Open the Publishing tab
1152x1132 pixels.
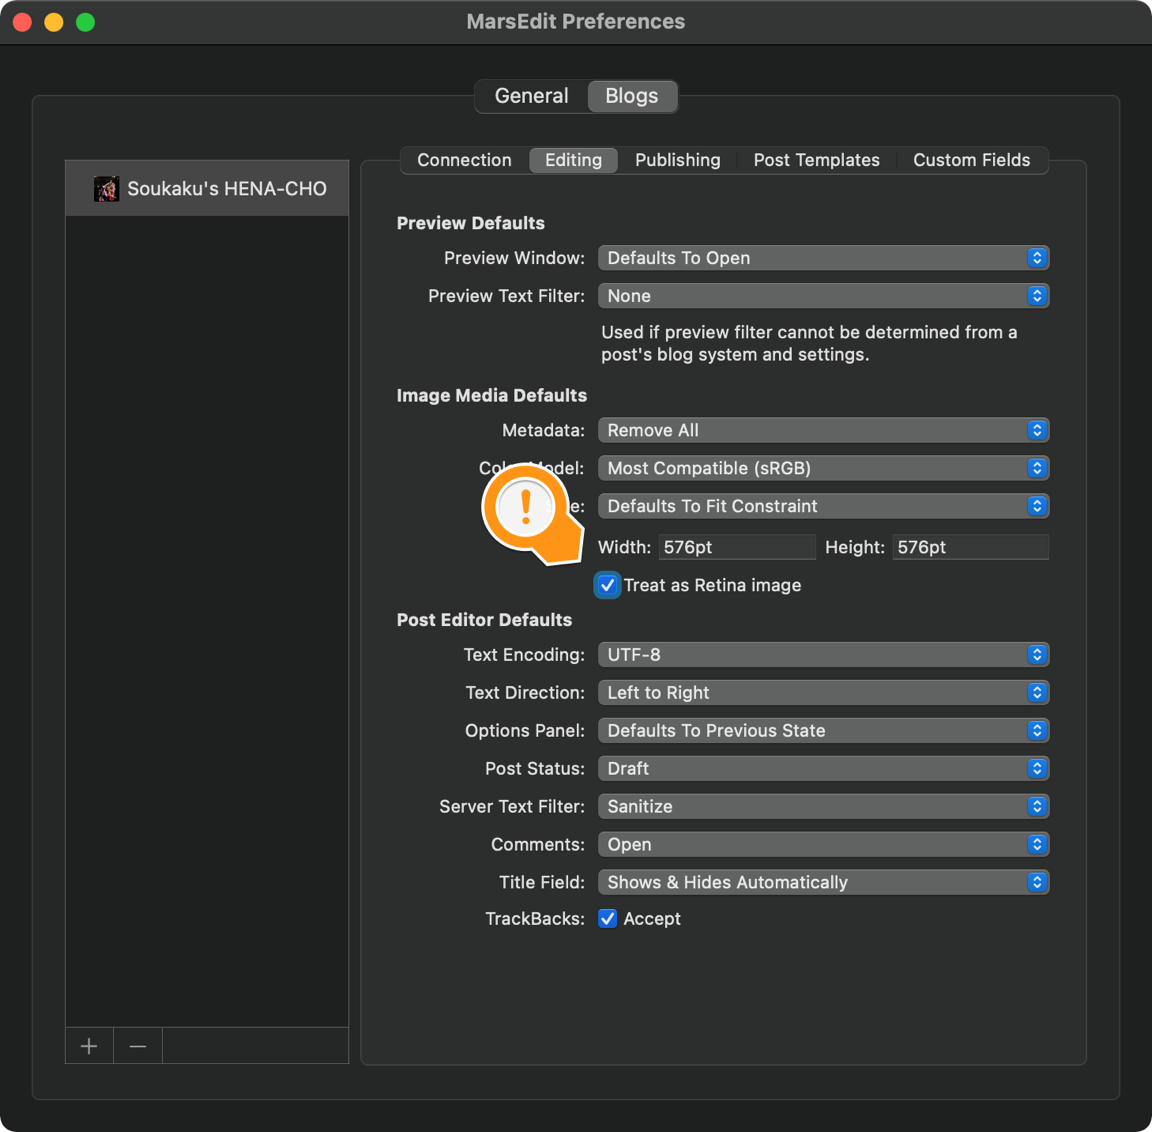(x=677, y=160)
